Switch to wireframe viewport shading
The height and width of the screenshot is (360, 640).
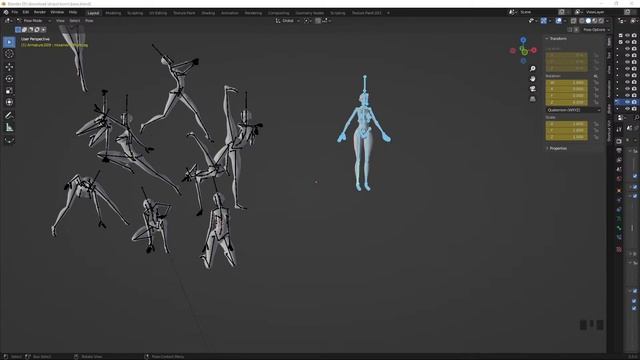[582, 21]
